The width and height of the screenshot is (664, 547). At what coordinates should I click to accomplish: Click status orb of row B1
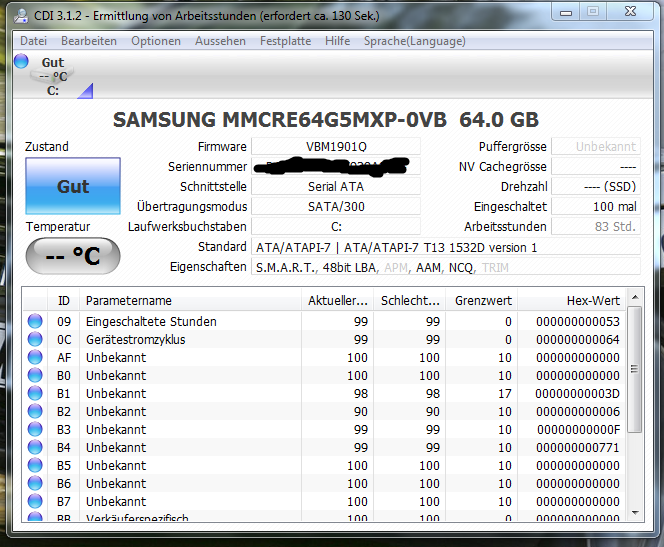point(35,393)
